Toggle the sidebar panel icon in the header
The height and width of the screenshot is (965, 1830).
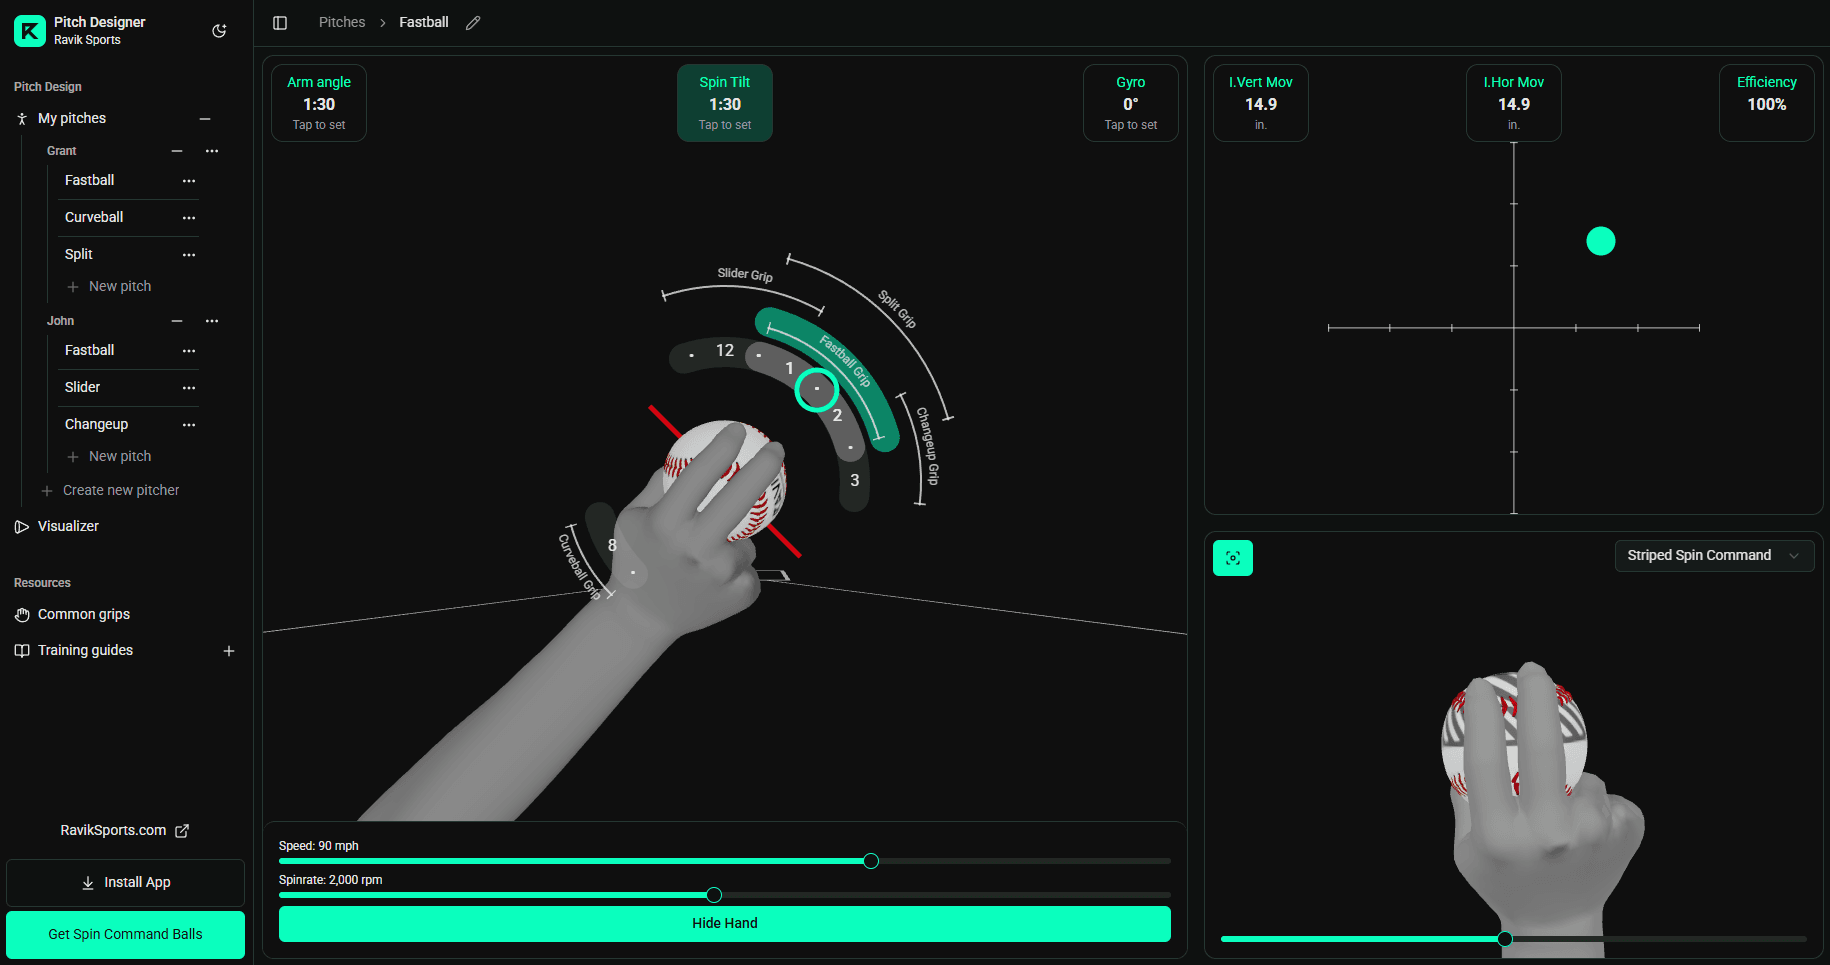[x=280, y=22]
